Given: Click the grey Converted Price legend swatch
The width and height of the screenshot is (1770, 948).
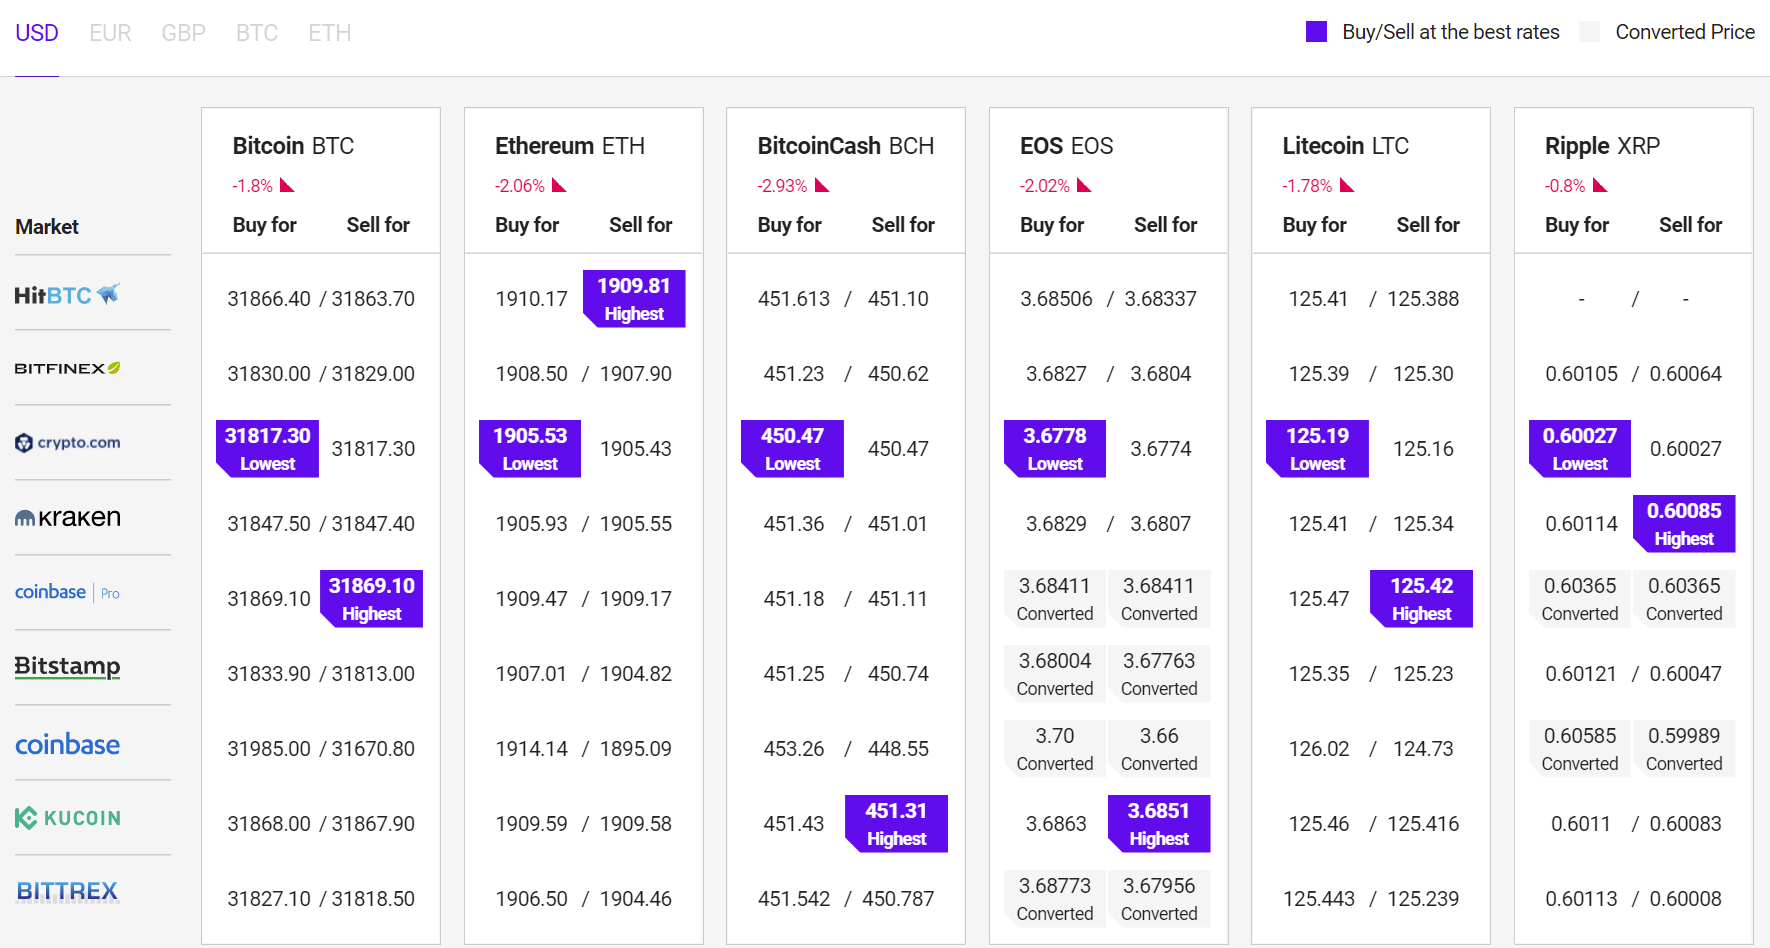Looking at the screenshot, I should click(1590, 32).
